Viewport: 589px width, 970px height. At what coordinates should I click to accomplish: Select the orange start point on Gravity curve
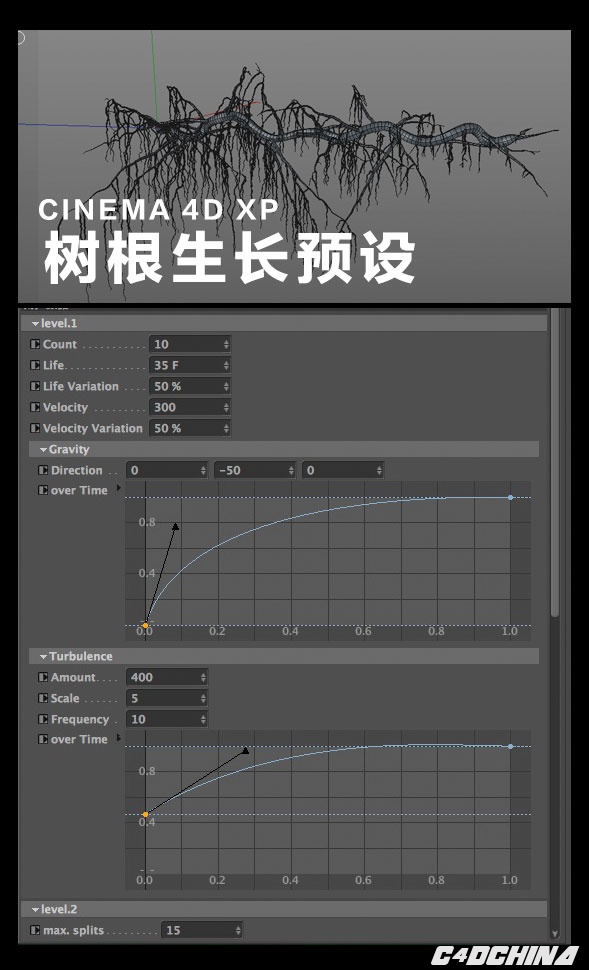145,625
